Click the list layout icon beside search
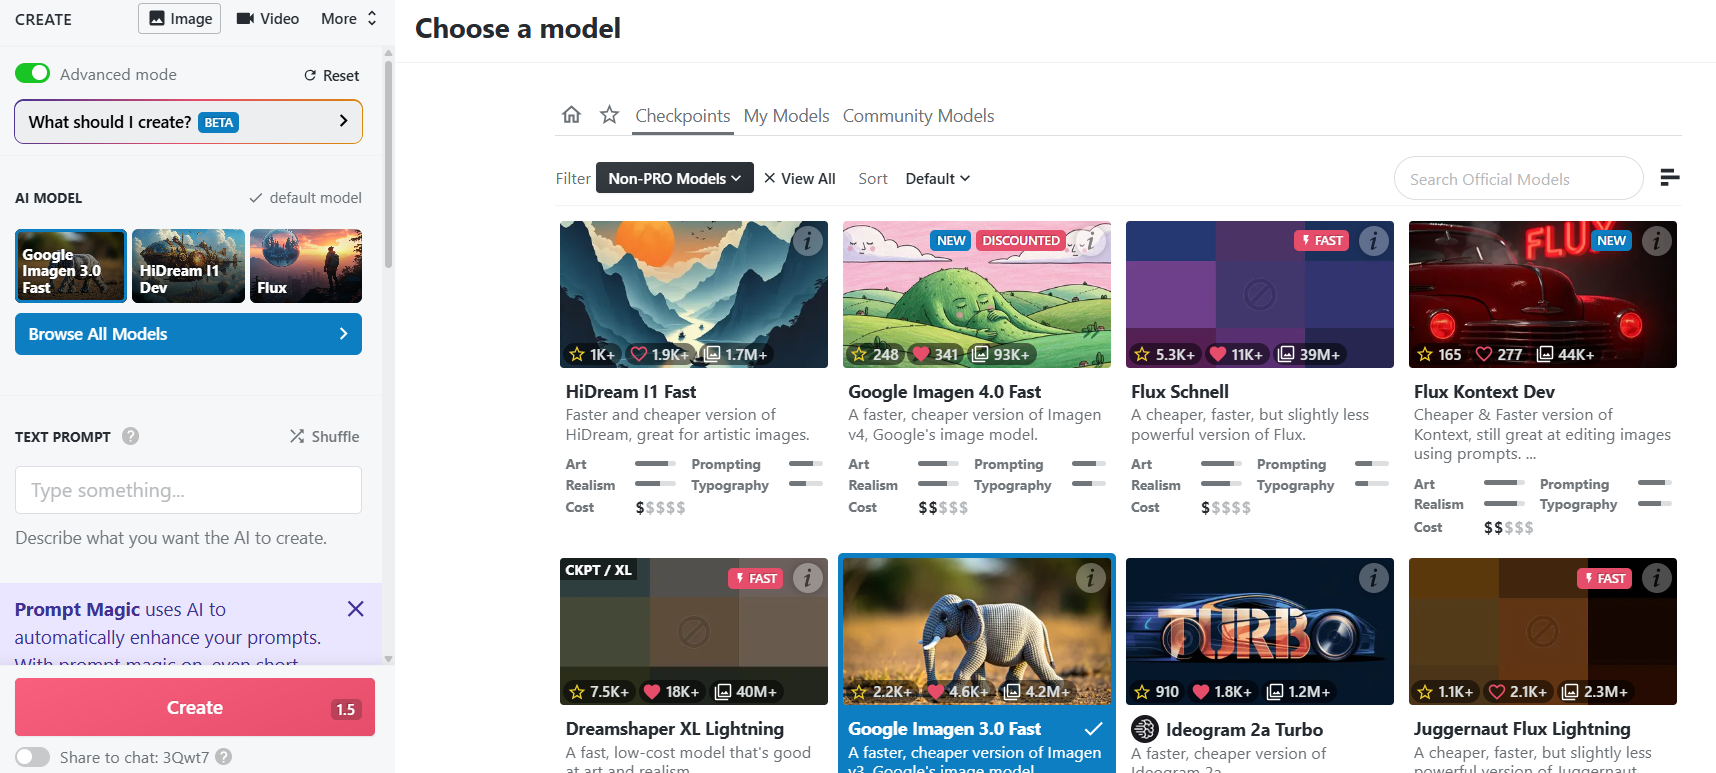Screen dimensions: 1716x773 (x=1669, y=178)
